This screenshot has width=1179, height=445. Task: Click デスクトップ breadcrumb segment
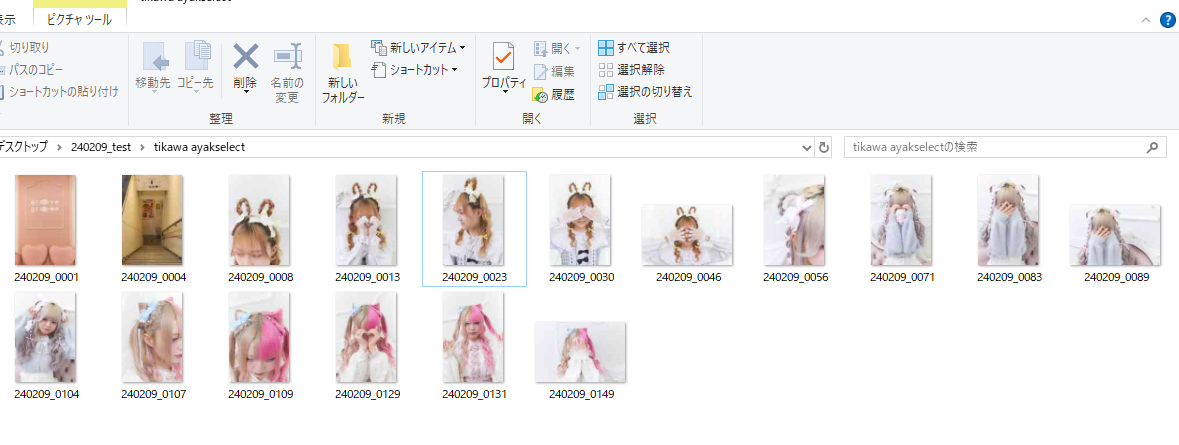[x=24, y=147]
